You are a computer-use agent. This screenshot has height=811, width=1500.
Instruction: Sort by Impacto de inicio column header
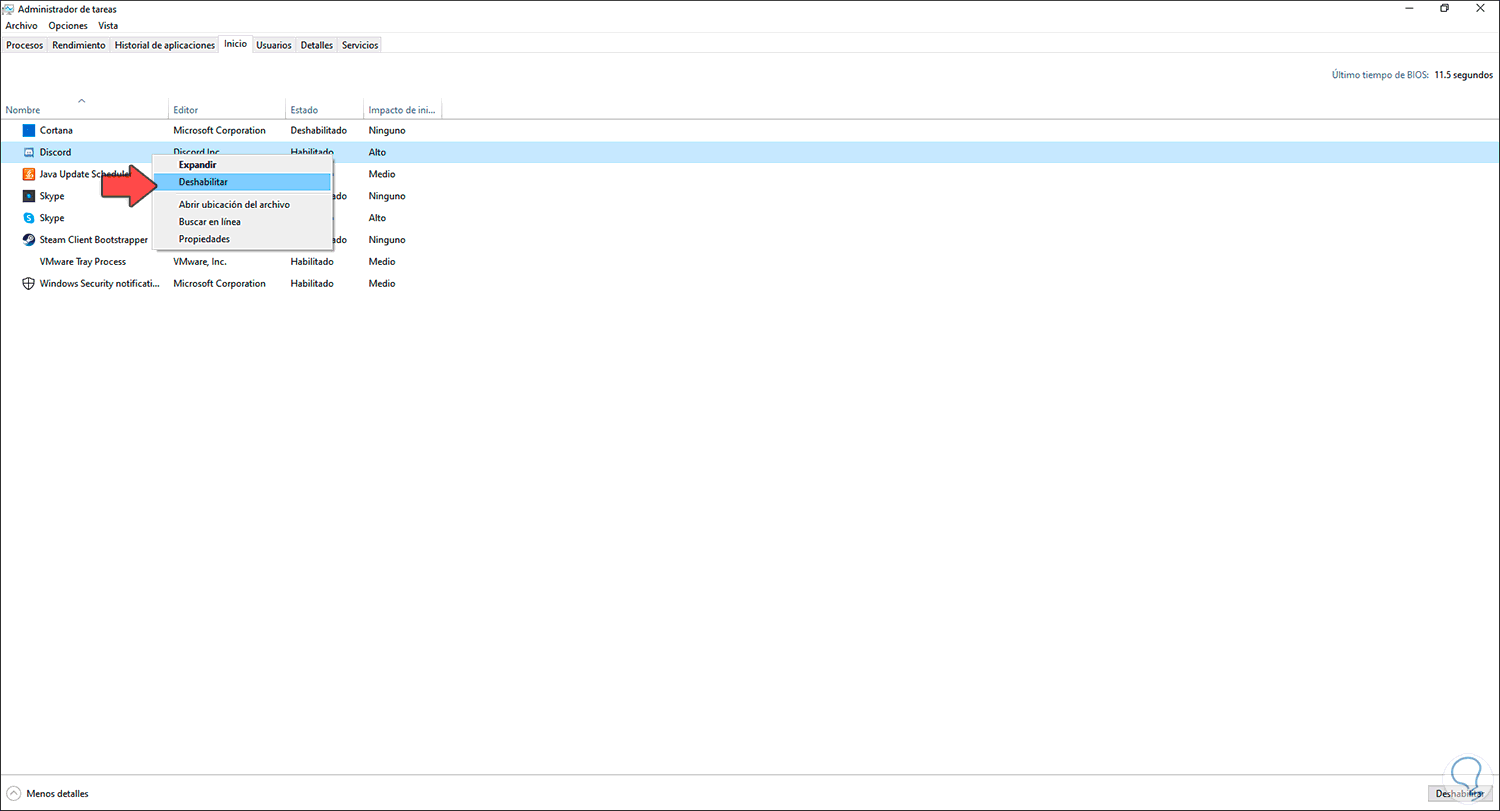402,109
